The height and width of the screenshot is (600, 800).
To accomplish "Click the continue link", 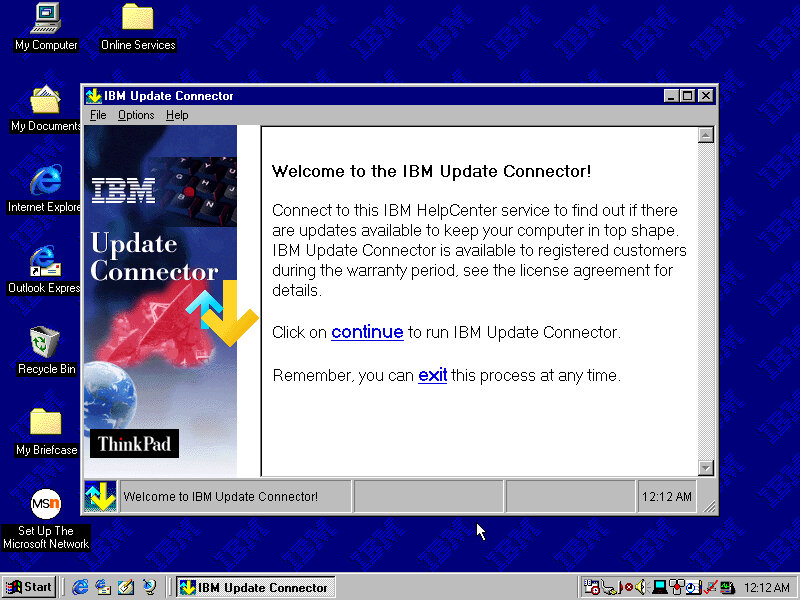I will (x=367, y=332).
